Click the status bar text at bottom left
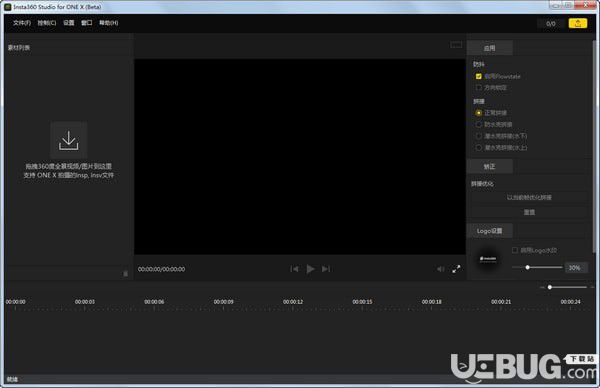The height and width of the screenshot is (388, 600). coord(12,379)
